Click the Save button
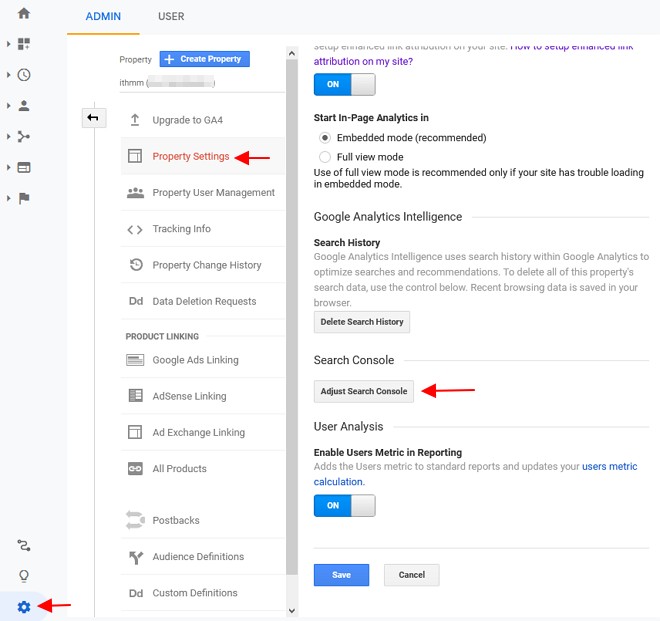Image resolution: width=660 pixels, height=621 pixels. pyautogui.click(x=341, y=575)
